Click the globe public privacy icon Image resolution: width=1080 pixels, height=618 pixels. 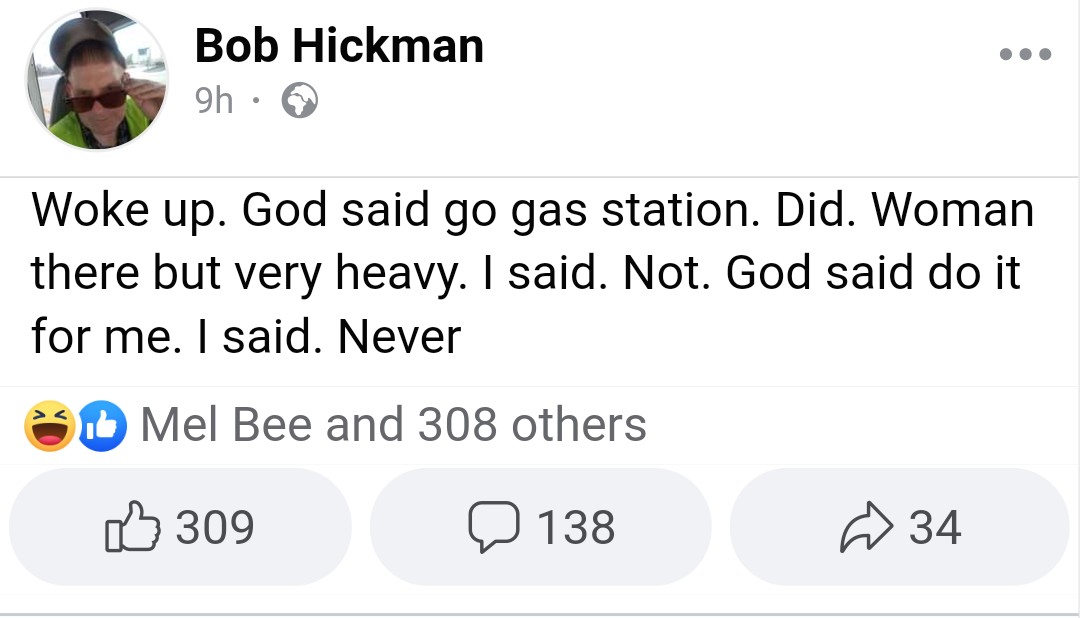[300, 101]
